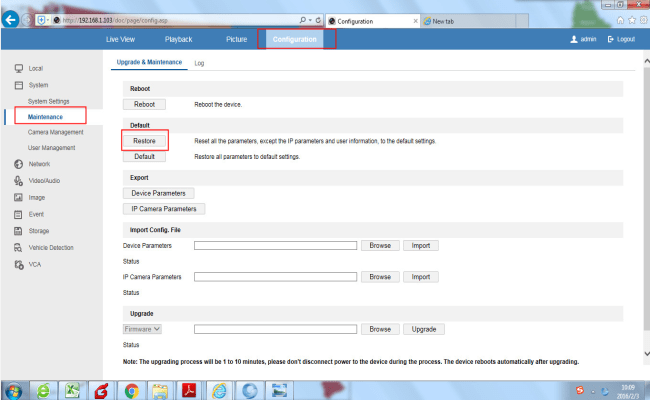
Task: Open the Live View tab
Action: [x=120, y=39]
